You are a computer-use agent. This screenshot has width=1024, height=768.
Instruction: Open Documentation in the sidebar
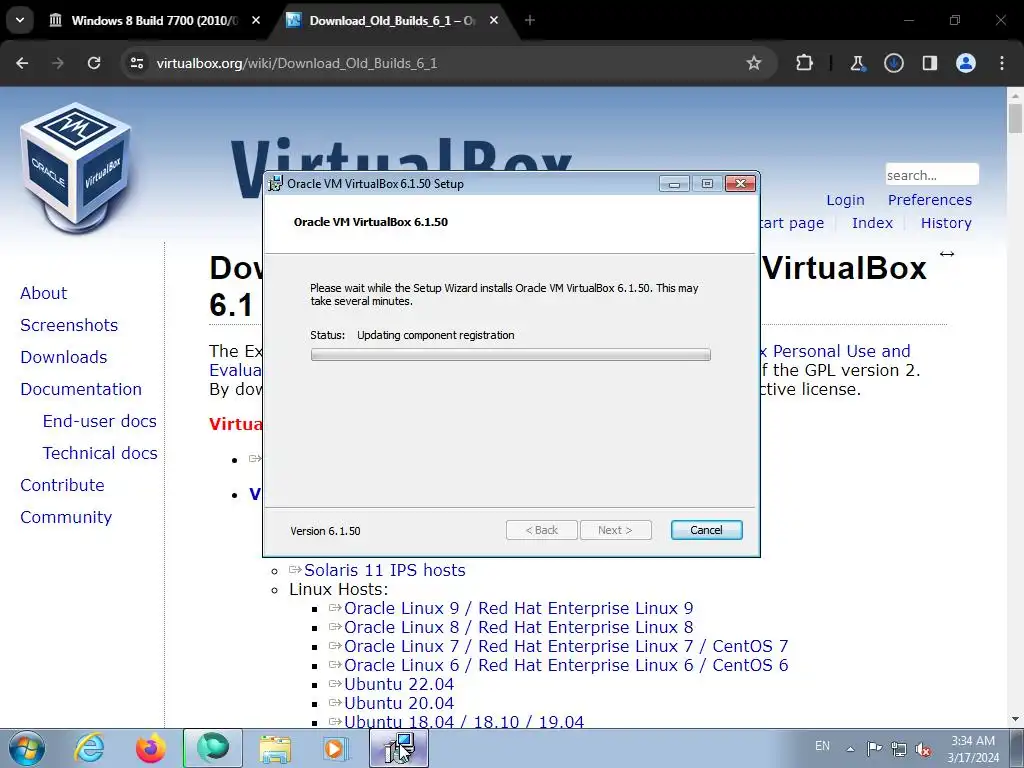click(x=81, y=389)
